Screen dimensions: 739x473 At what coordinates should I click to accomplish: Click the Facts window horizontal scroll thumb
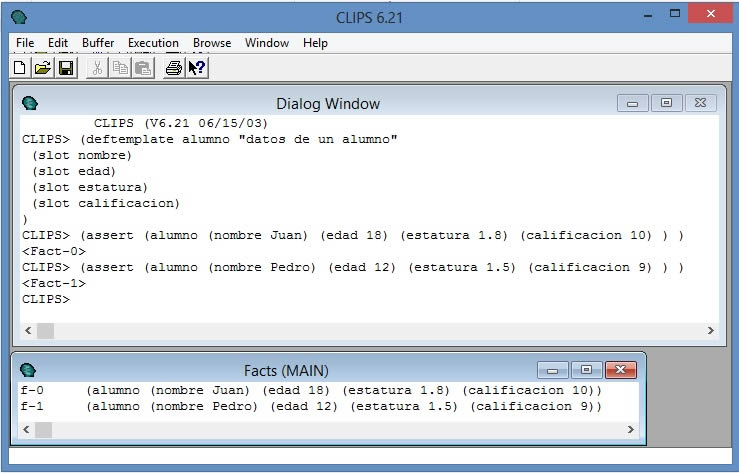(44, 429)
